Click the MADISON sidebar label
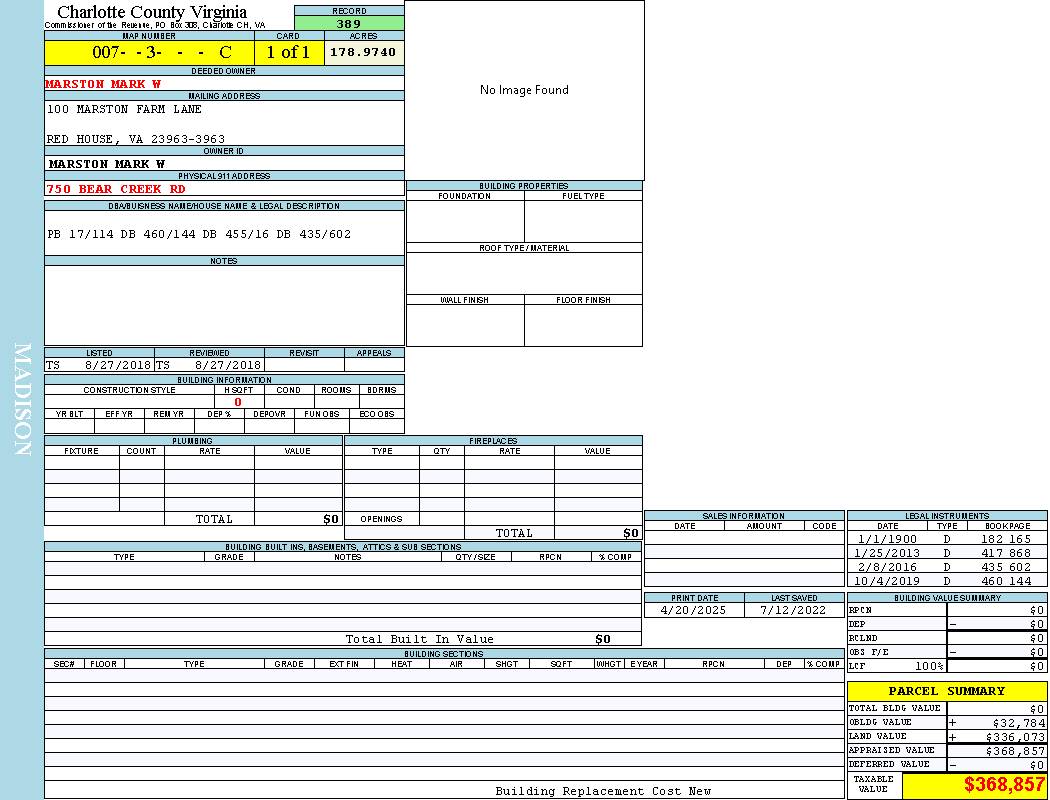Screen dimensions: 1050x800 (x=22, y=400)
